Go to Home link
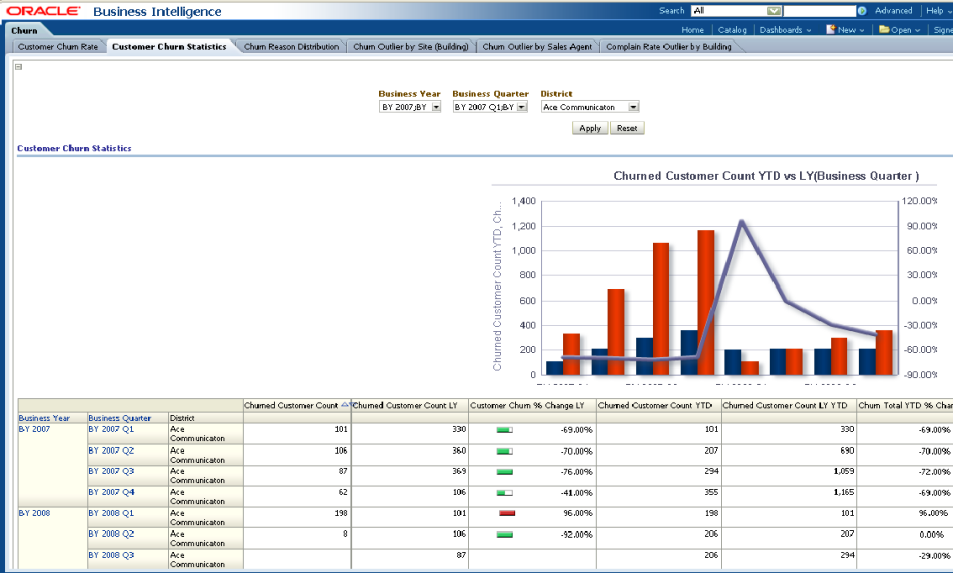The height and width of the screenshot is (573, 953). (692, 30)
